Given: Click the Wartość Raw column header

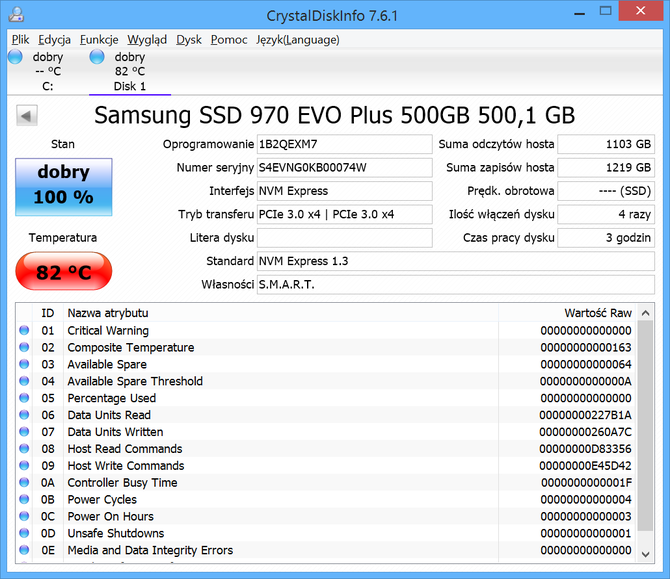Looking at the screenshot, I should click(x=567, y=313).
